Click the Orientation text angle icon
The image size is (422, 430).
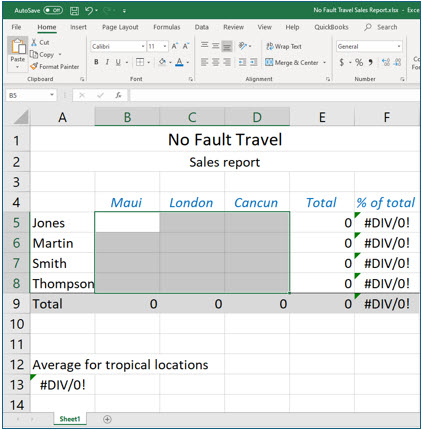243,46
